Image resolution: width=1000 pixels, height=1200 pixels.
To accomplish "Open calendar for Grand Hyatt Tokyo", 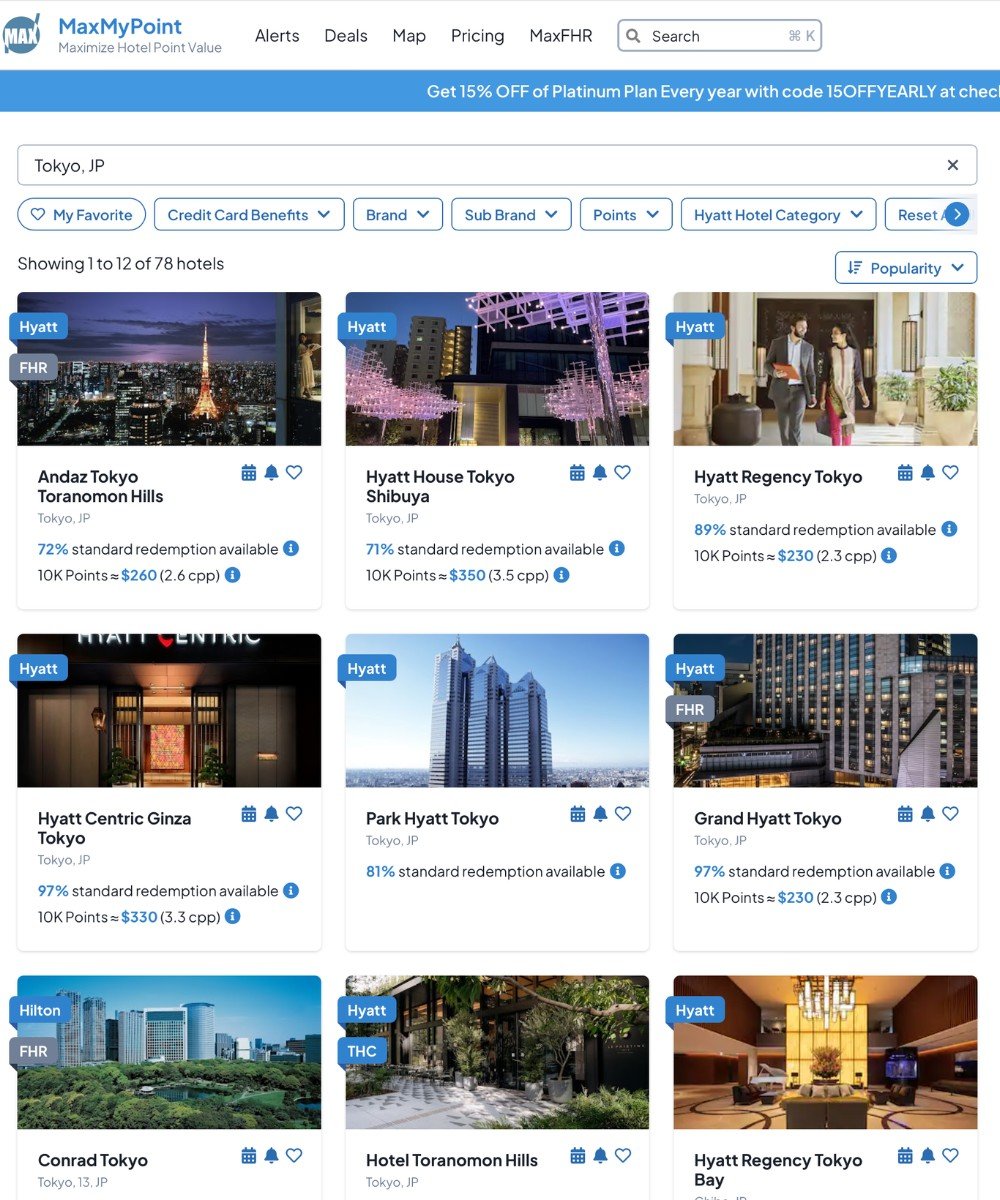I will click(x=905, y=814).
